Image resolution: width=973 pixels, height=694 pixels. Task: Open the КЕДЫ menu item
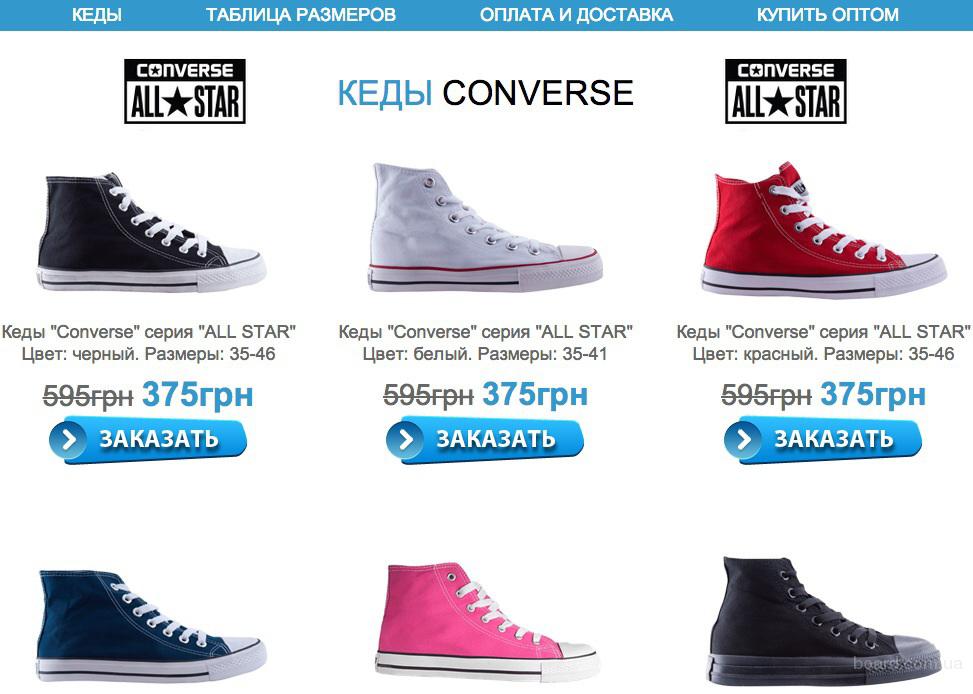pos(97,14)
